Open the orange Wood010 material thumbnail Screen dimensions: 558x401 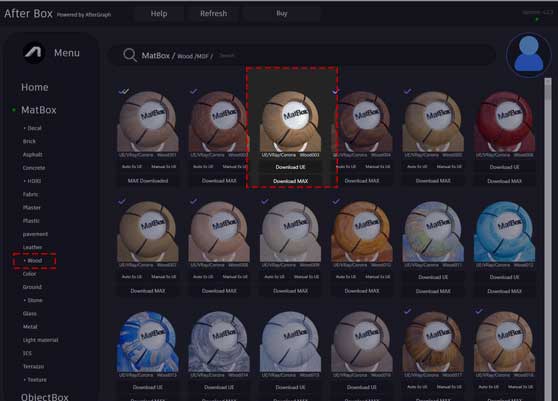(362, 231)
